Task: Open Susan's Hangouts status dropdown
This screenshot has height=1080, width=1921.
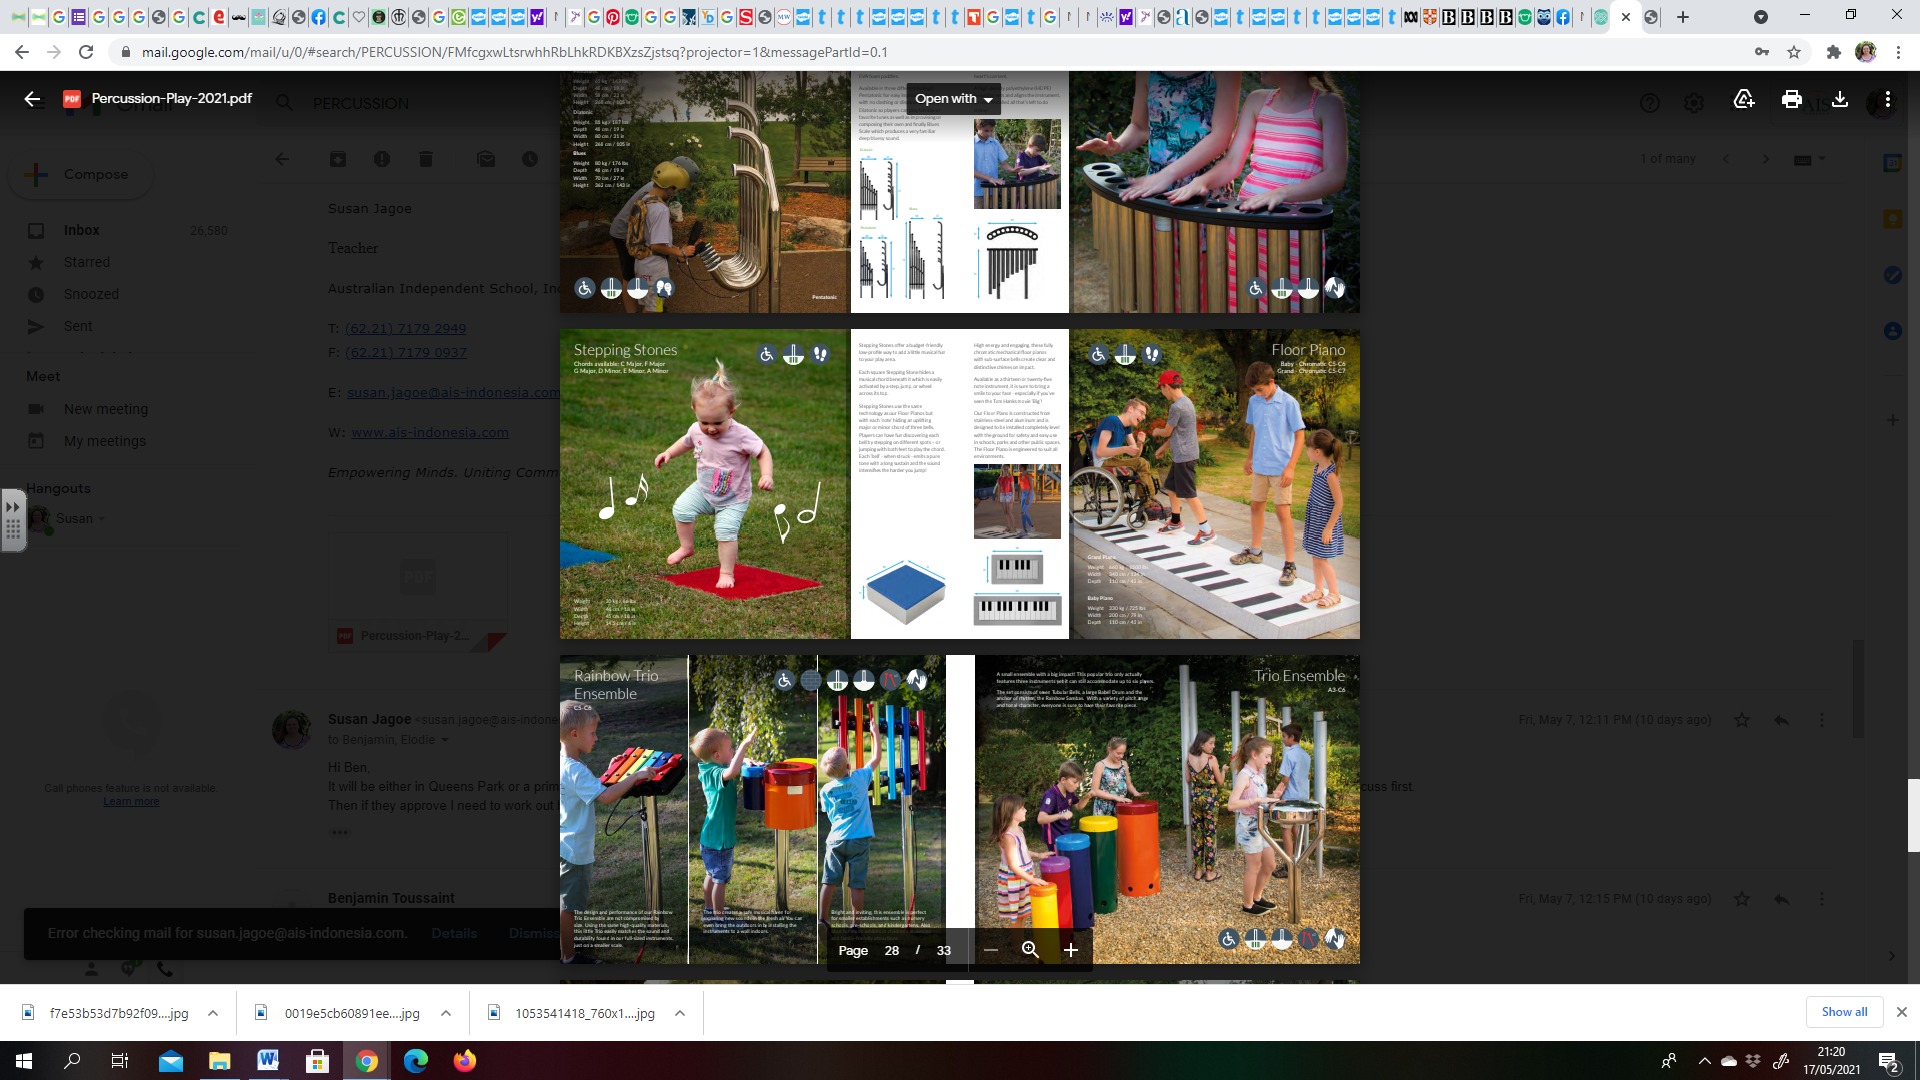Action: click(101, 519)
